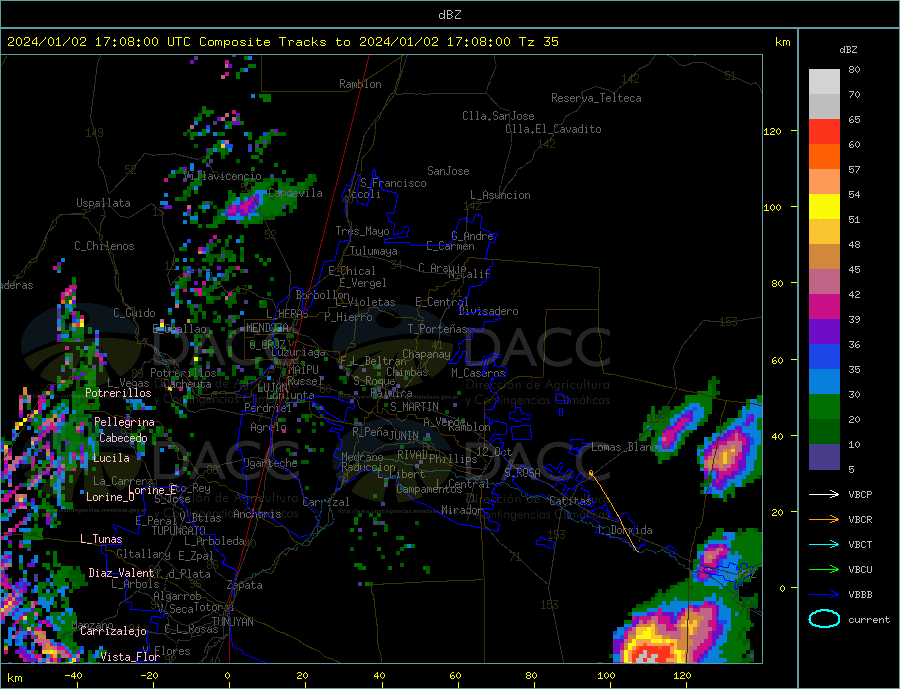Select the Lomas_Blancas map label
This screenshot has height=689, width=900.
(x=630, y=447)
